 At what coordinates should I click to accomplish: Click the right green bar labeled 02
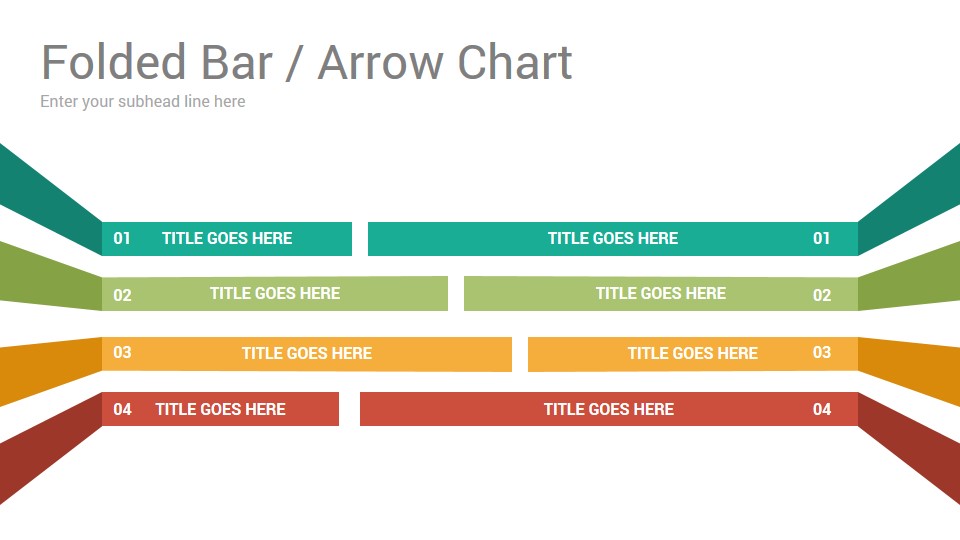click(x=661, y=294)
